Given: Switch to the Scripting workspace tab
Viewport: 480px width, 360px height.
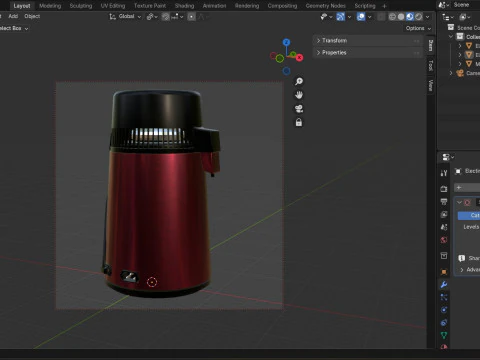Looking at the screenshot, I should pos(365,6).
